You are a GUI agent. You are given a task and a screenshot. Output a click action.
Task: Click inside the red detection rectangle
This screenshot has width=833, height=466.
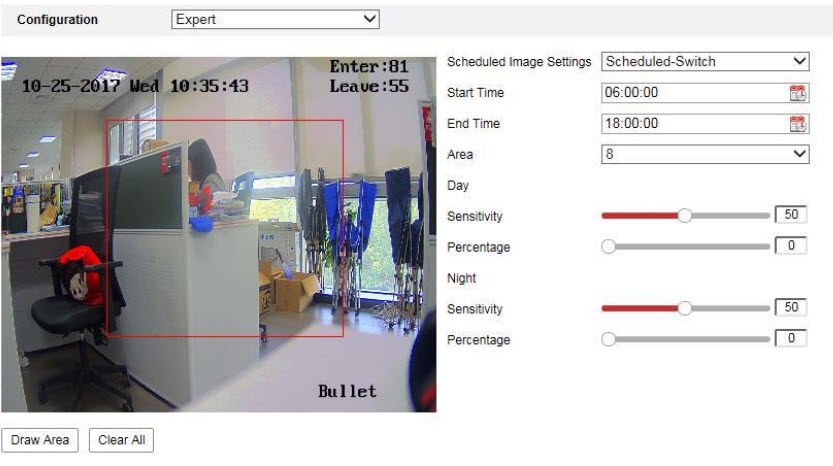pyautogui.click(x=225, y=228)
